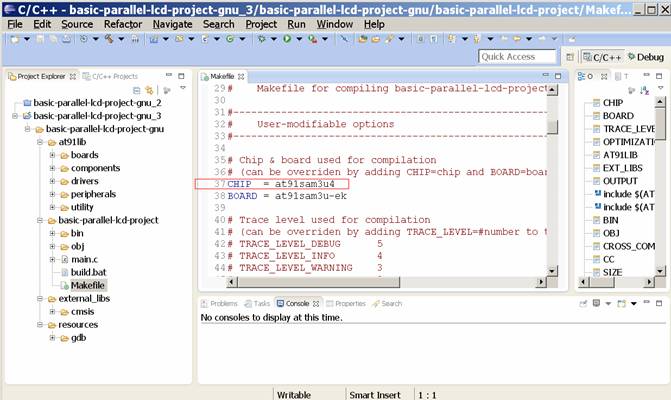Toggle Link with Editor in Project Explorer
671x400 pixels.
[149, 90]
